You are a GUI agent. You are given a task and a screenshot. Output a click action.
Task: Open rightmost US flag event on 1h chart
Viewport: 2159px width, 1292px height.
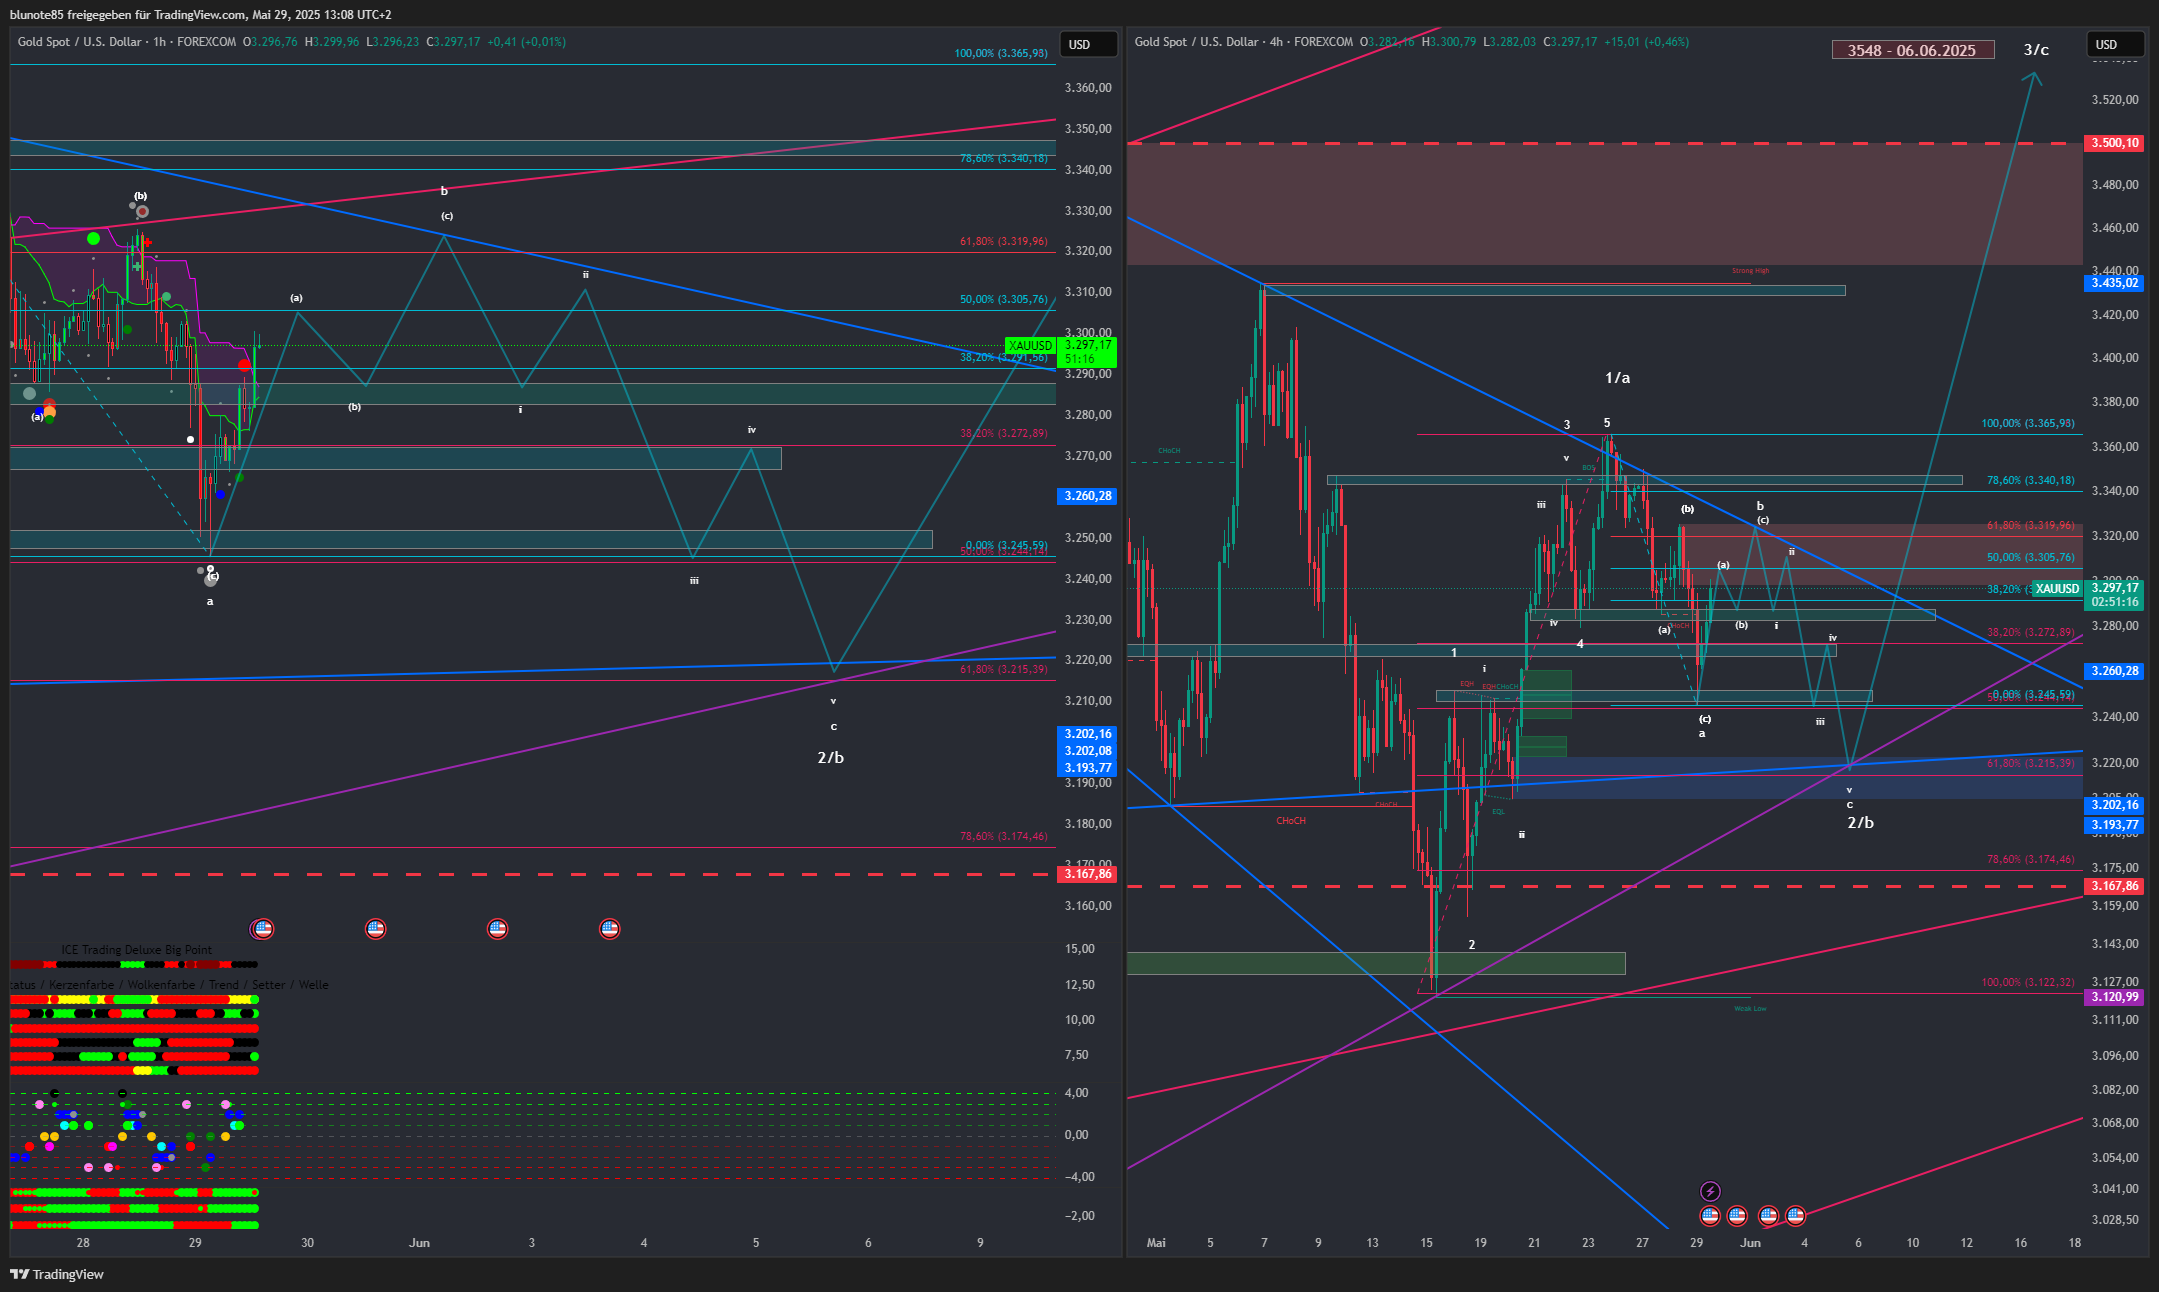point(609,929)
